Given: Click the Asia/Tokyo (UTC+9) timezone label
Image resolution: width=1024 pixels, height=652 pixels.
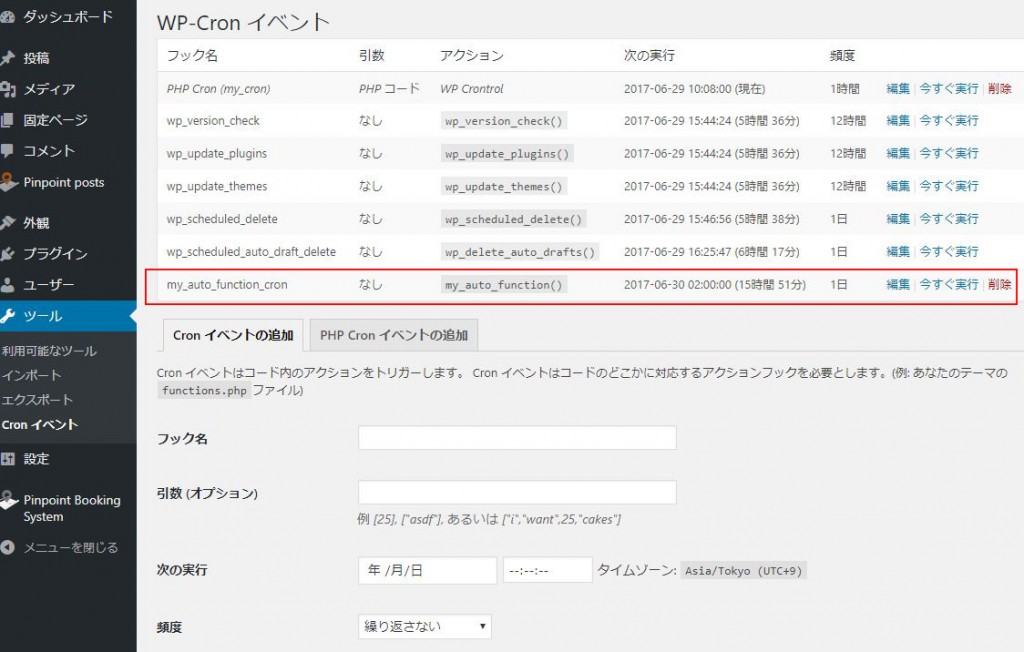Looking at the screenshot, I should tap(743, 571).
